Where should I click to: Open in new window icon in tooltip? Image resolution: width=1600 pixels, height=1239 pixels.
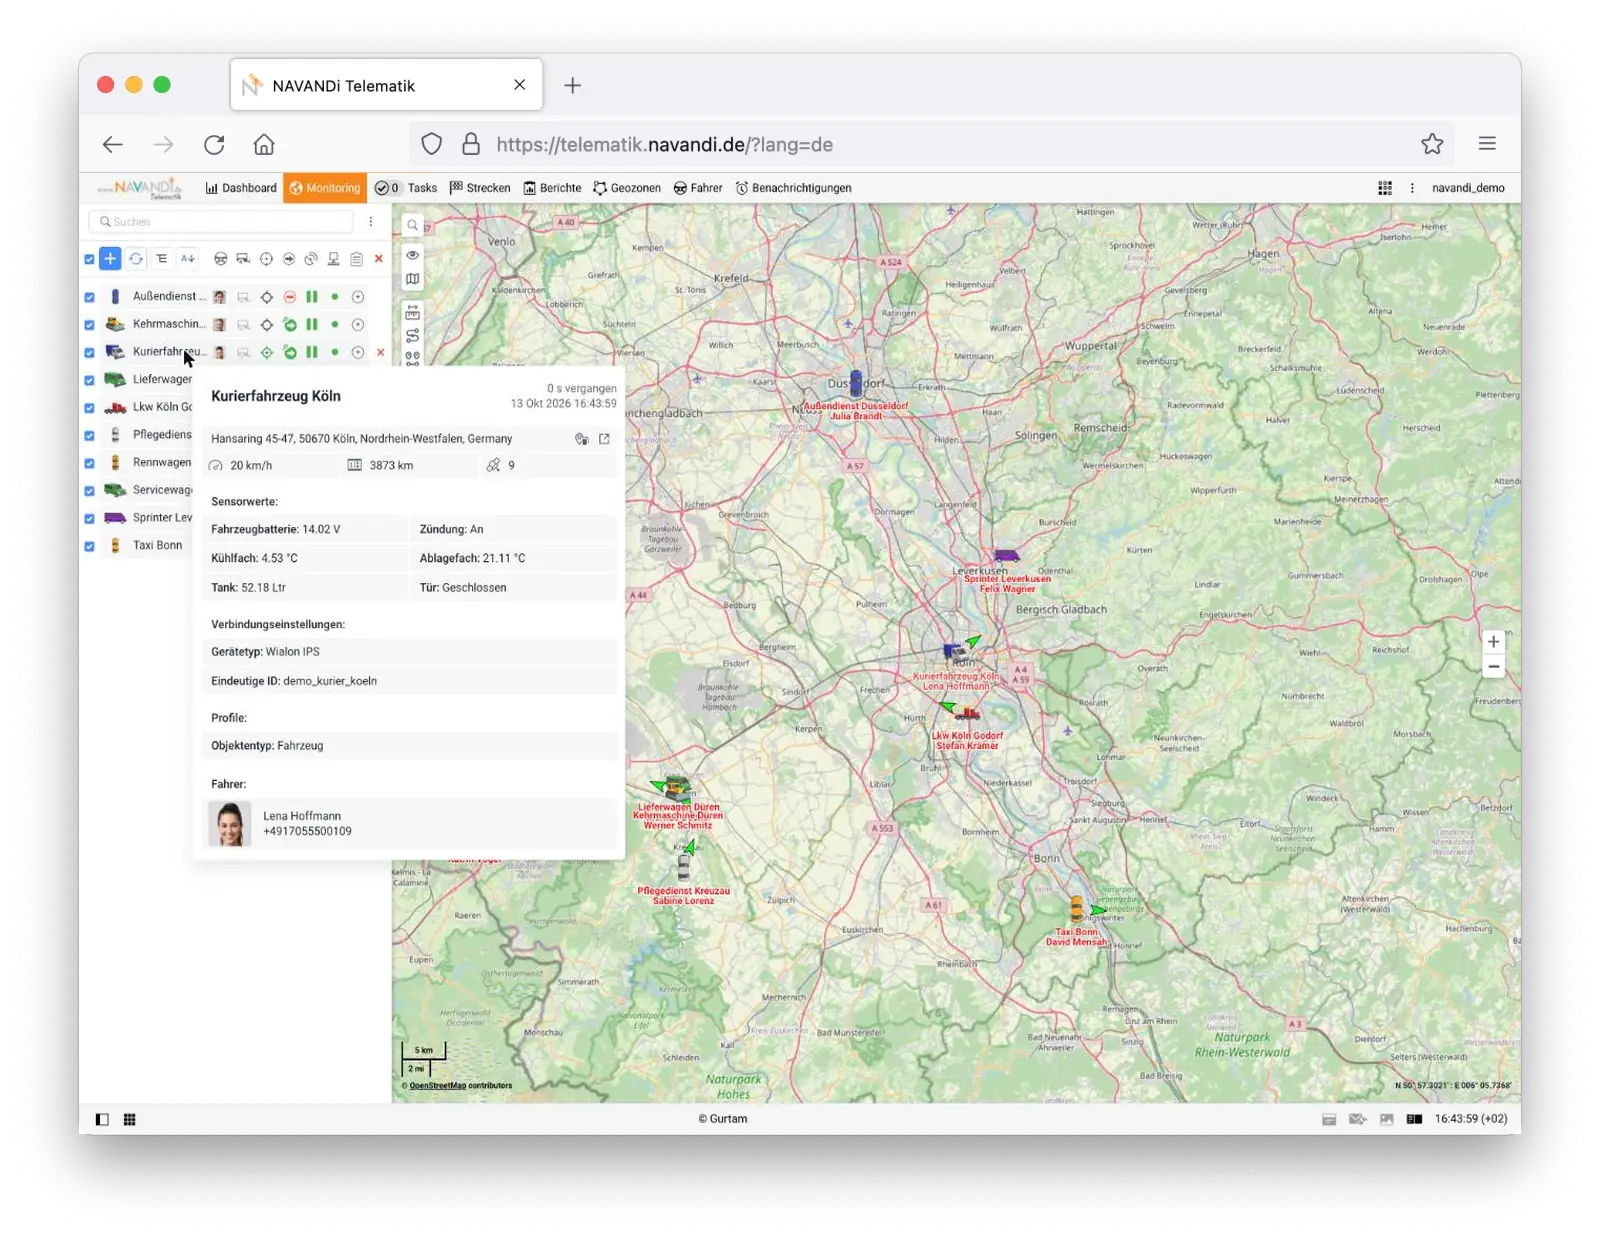pos(604,439)
